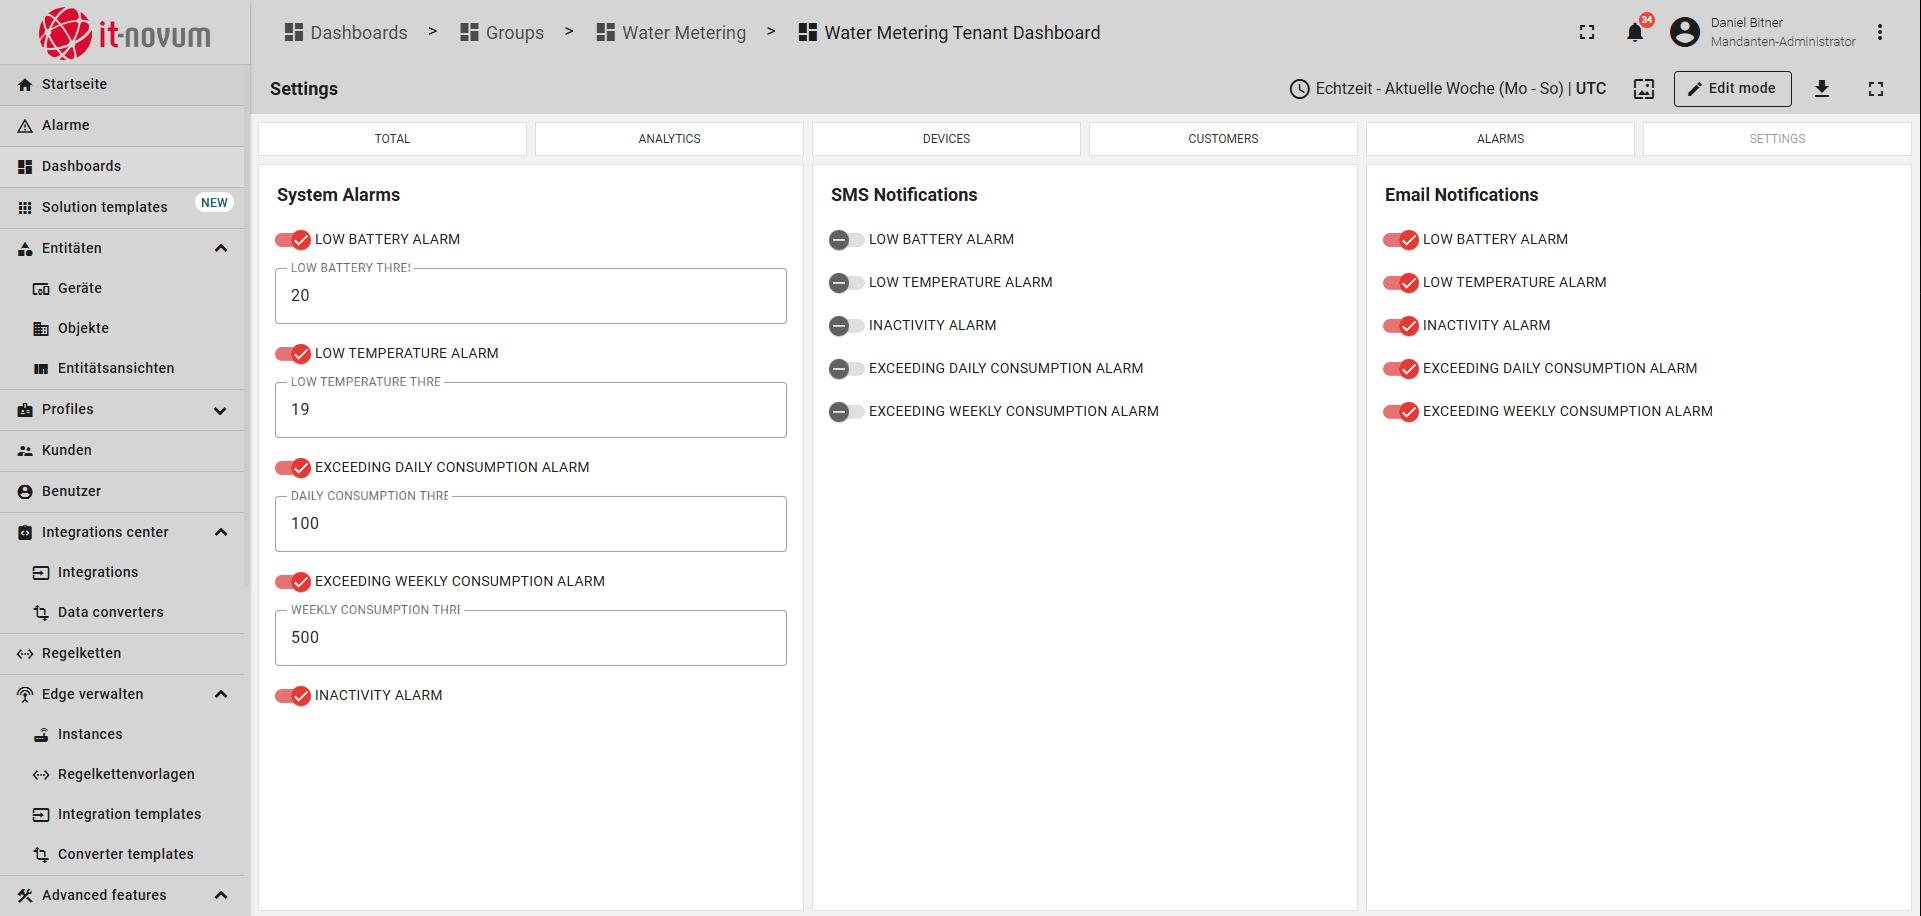Image resolution: width=1921 pixels, height=916 pixels.
Task: Expand dashboard to fullscreen in Settings toolbar
Action: 1876,89
